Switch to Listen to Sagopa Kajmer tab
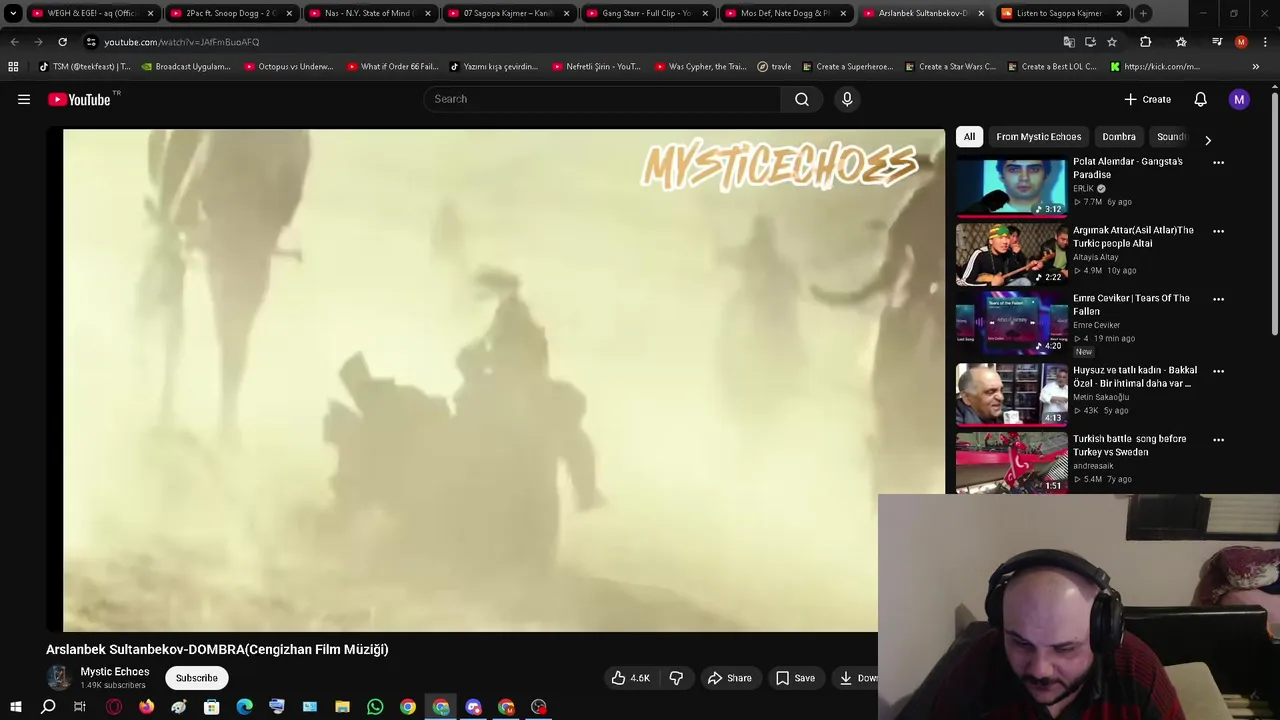Screen dimensions: 1280x720 click(1059, 13)
